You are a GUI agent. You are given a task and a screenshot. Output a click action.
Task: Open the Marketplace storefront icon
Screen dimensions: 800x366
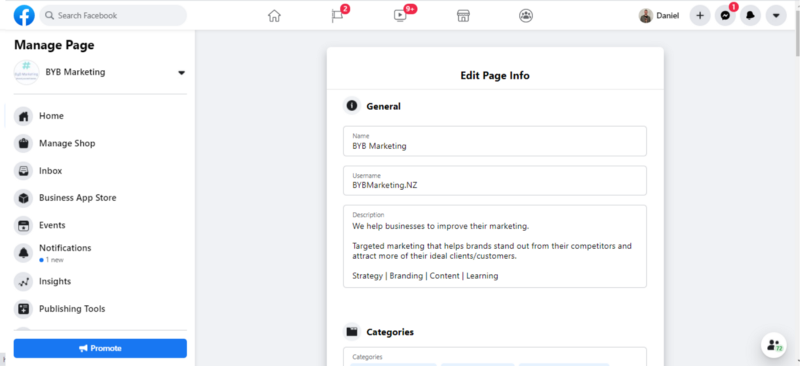pyautogui.click(x=463, y=16)
